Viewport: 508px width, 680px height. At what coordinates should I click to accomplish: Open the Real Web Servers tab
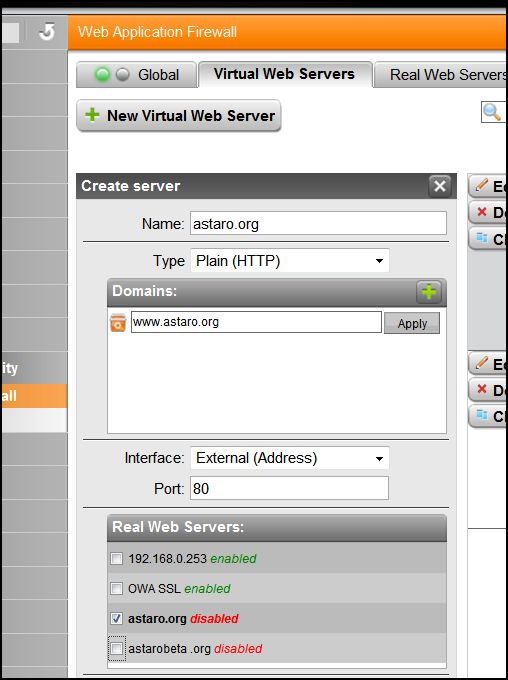[x=440, y=75]
